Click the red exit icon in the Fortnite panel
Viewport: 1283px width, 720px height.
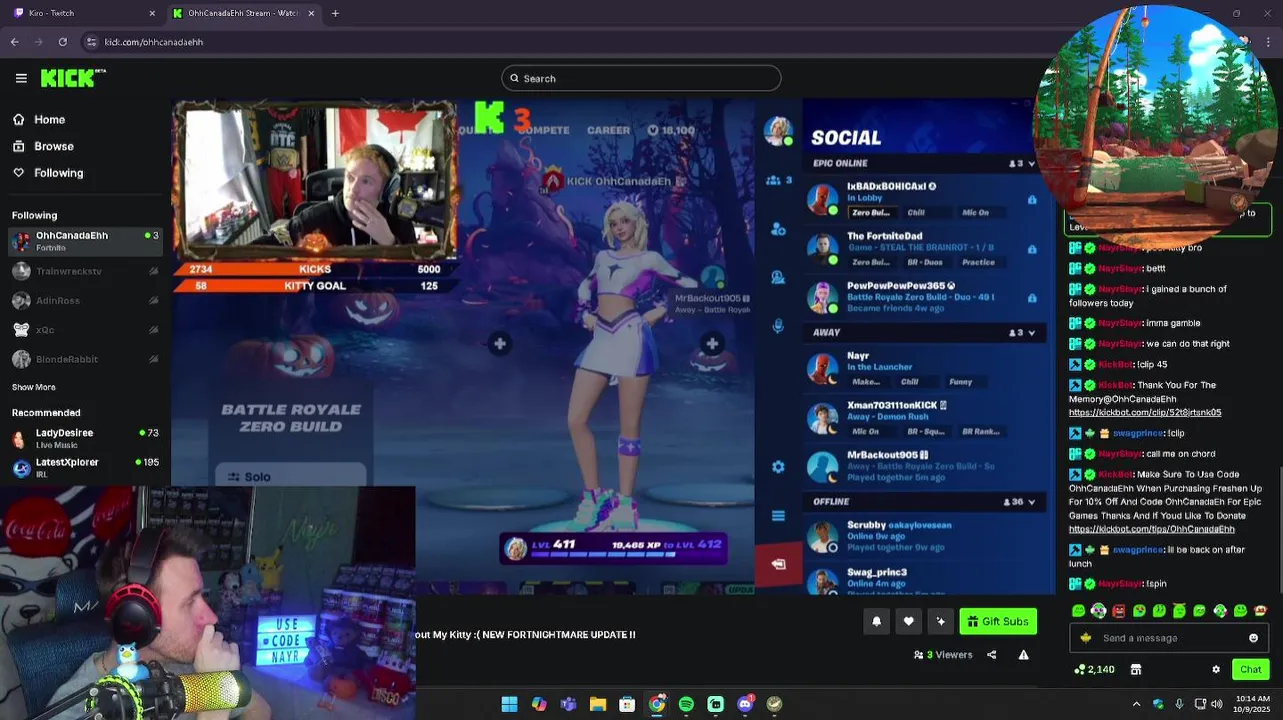coord(778,564)
